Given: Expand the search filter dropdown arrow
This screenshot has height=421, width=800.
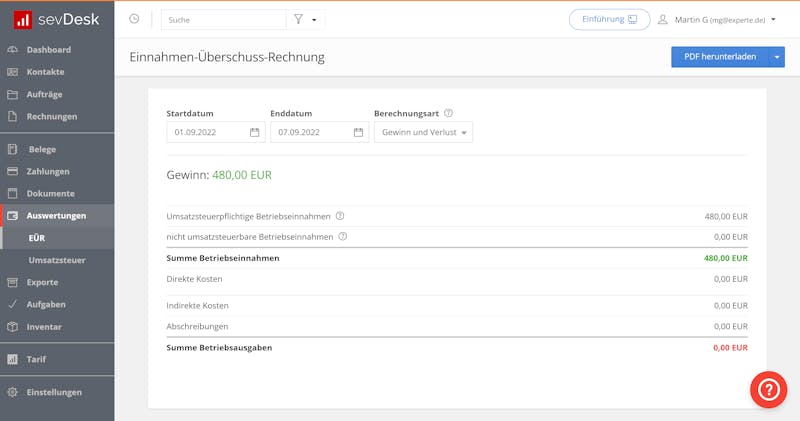Looking at the screenshot, I should (x=314, y=20).
